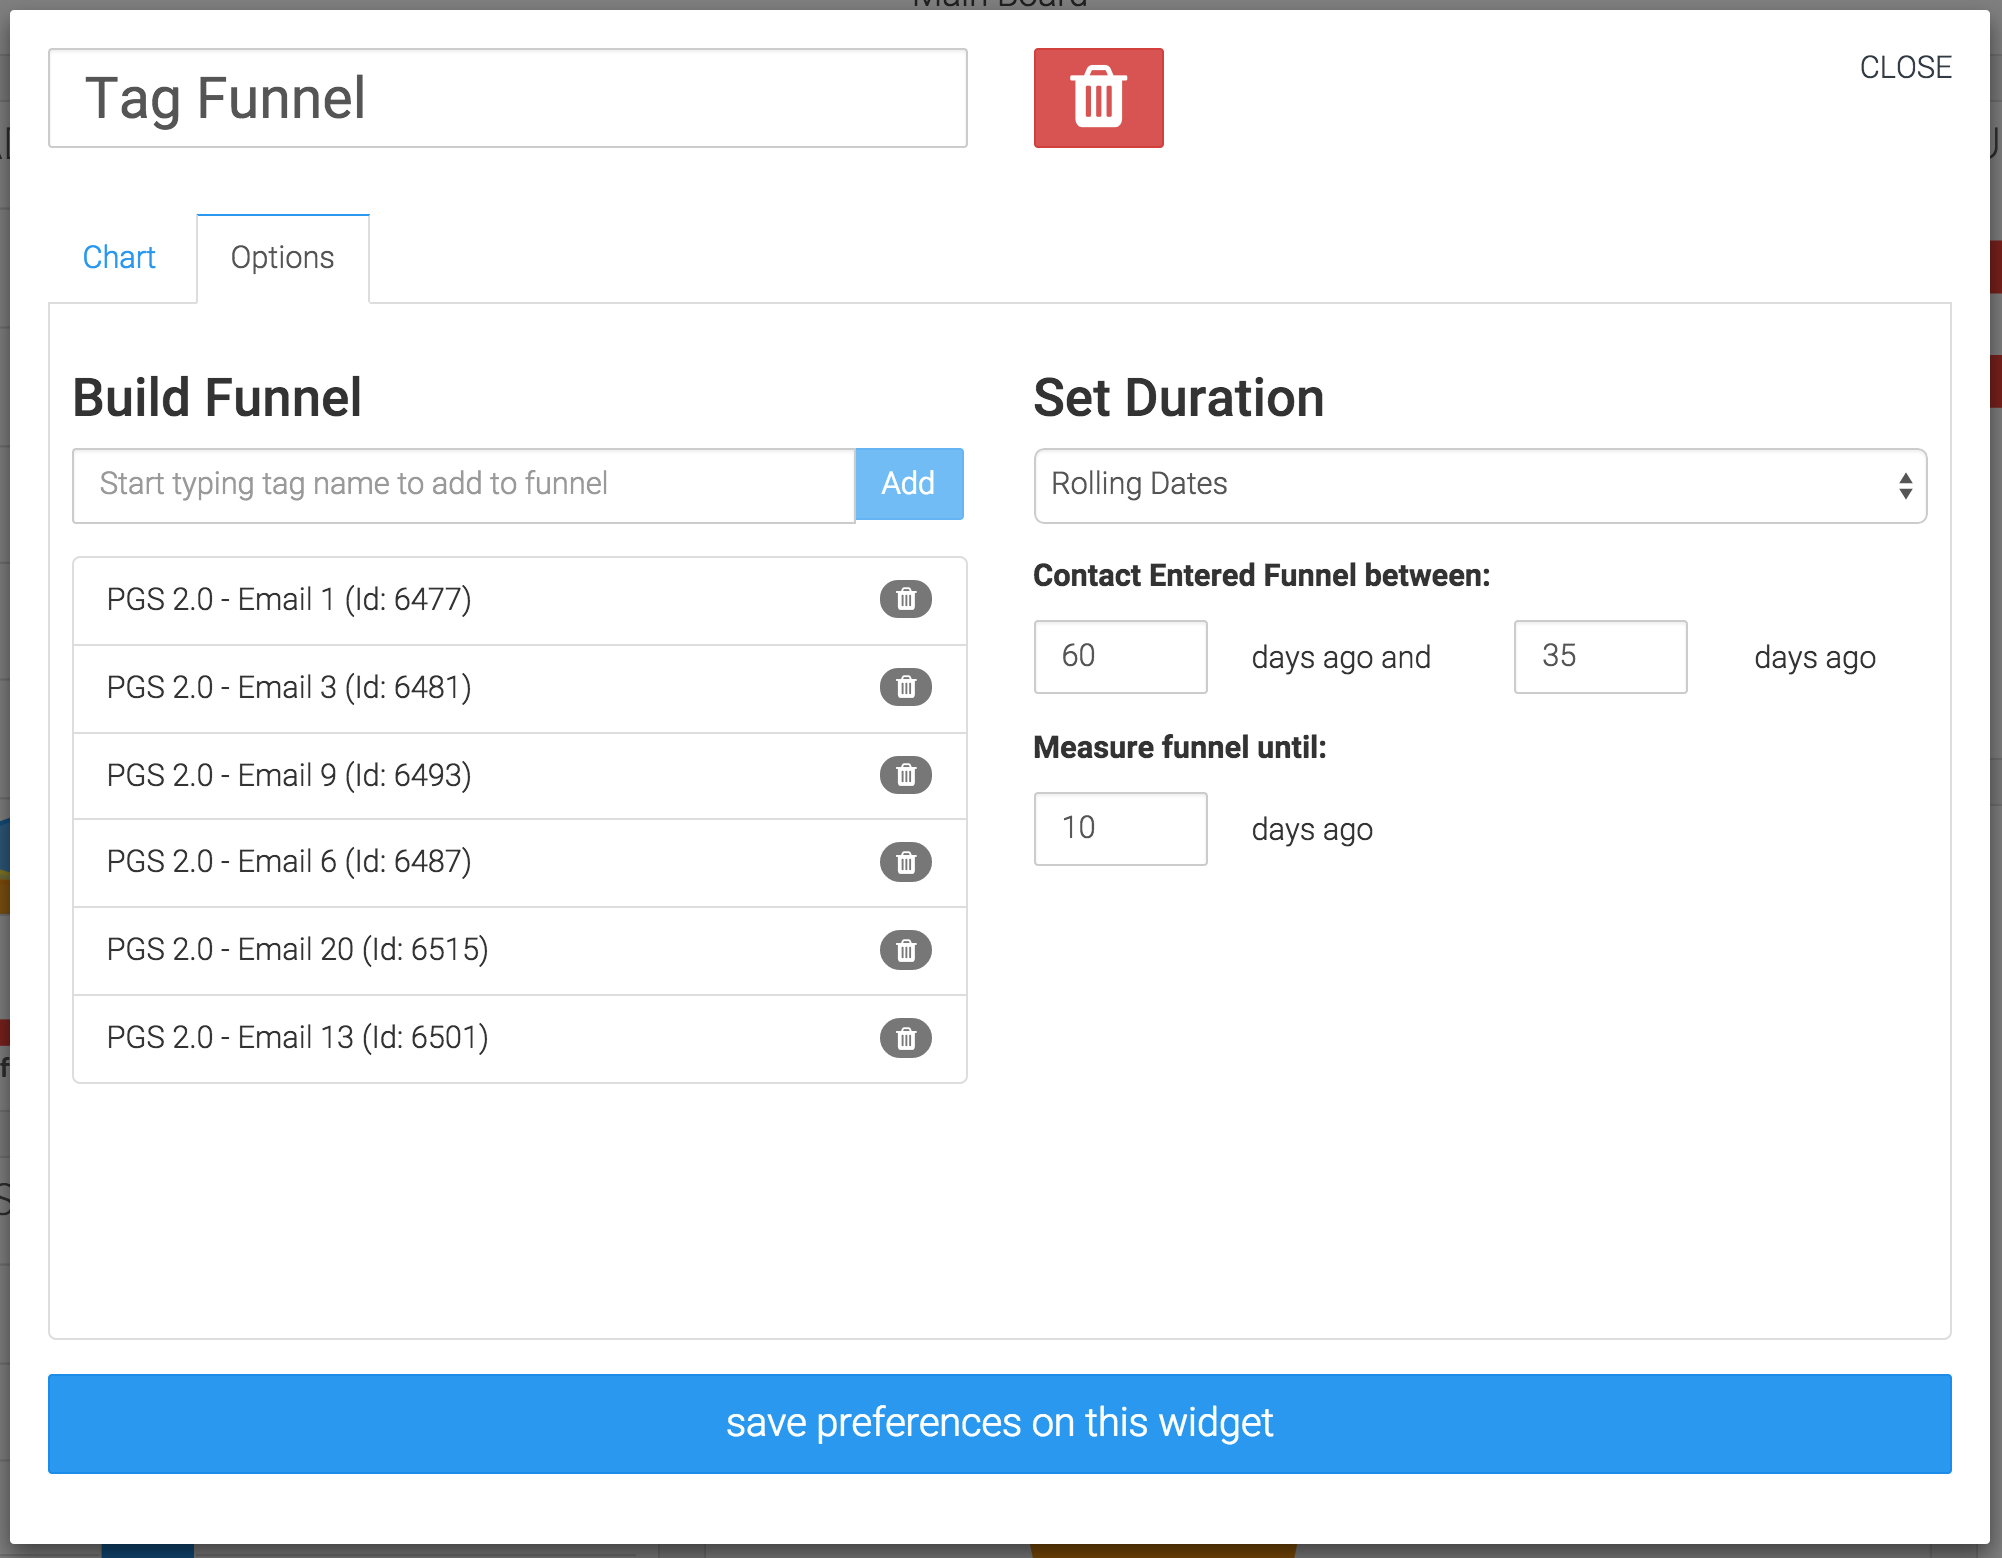Select the PGS 2.0 - Email 20 list row
Viewport: 2002px width, 1558px height.
tap(450, 950)
